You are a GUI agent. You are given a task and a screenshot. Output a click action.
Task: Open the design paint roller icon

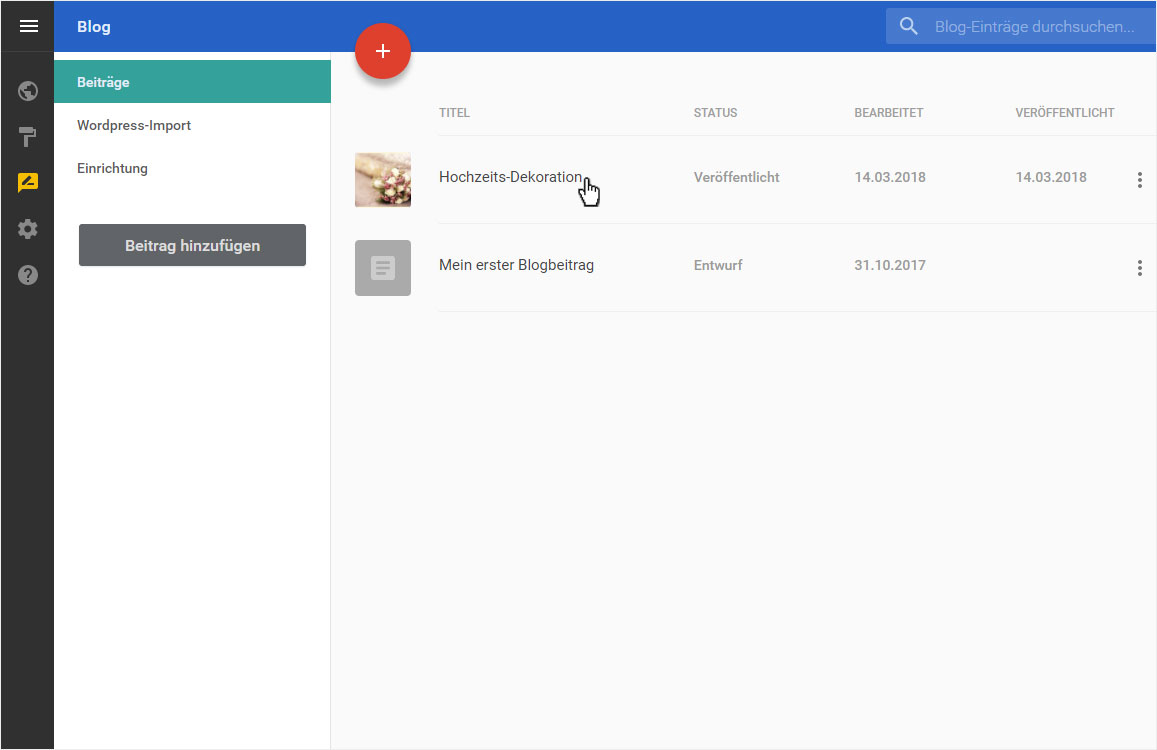tap(28, 137)
